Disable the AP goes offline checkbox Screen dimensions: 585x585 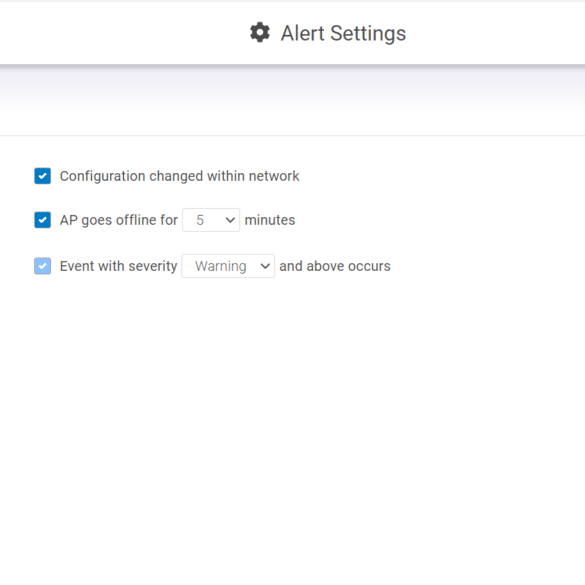tap(43, 220)
